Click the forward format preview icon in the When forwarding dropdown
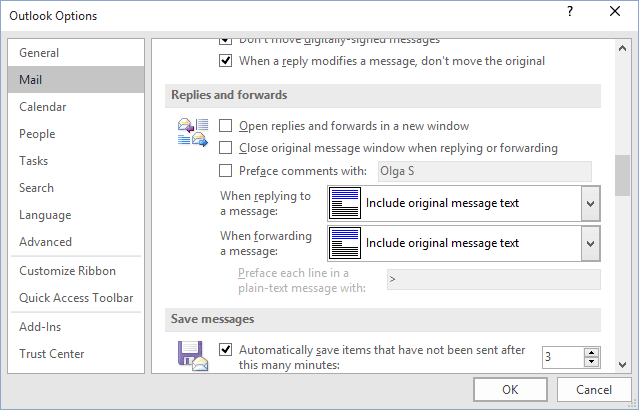Screen dimensions: 639x410 [x=345, y=243]
